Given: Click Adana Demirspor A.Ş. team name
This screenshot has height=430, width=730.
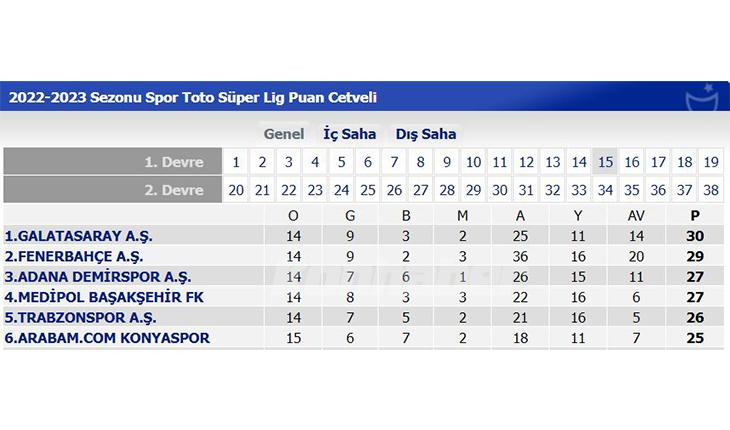Looking at the screenshot, I should point(98,277).
